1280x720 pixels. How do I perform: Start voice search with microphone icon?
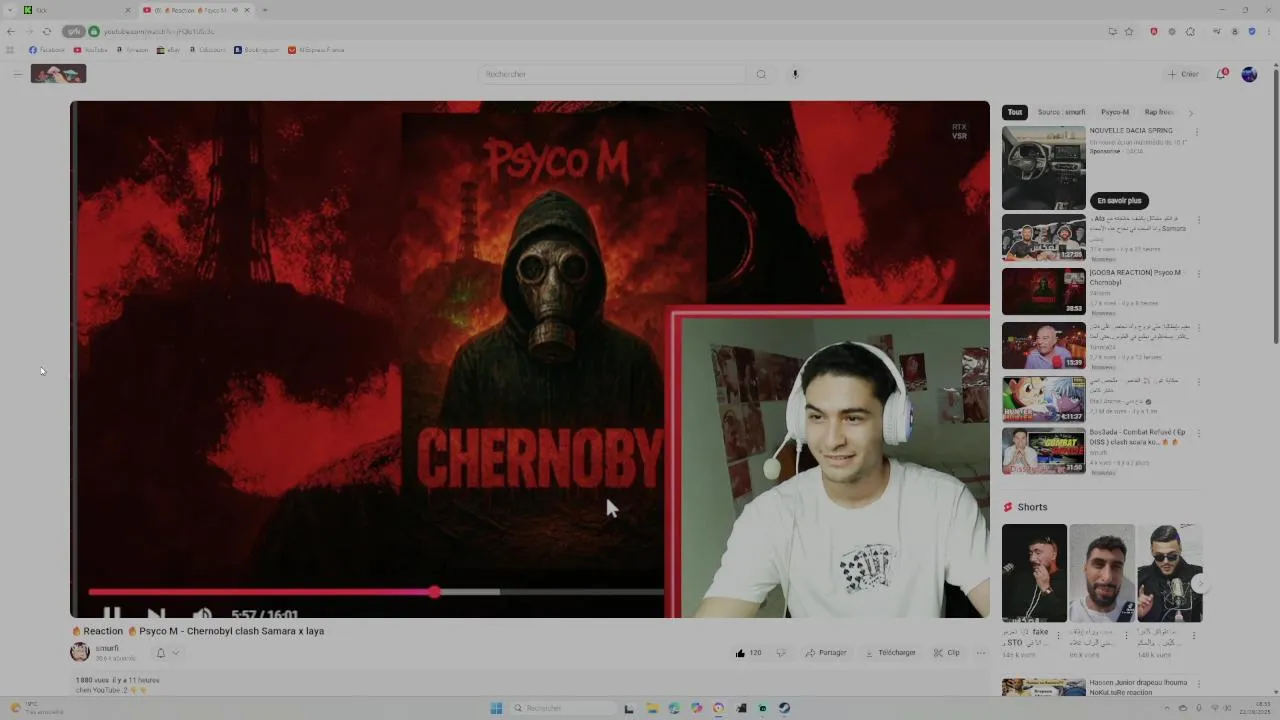795,74
